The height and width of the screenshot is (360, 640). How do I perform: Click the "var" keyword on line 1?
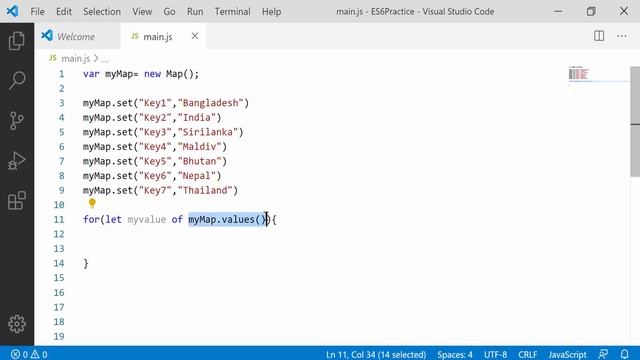click(x=91, y=74)
